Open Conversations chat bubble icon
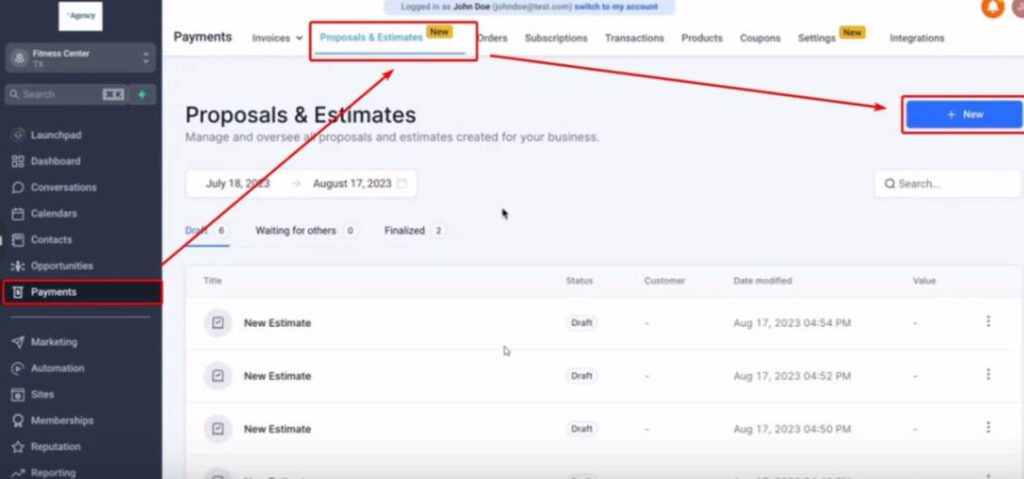The height and width of the screenshot is (479, 1024). click(18, 188)
